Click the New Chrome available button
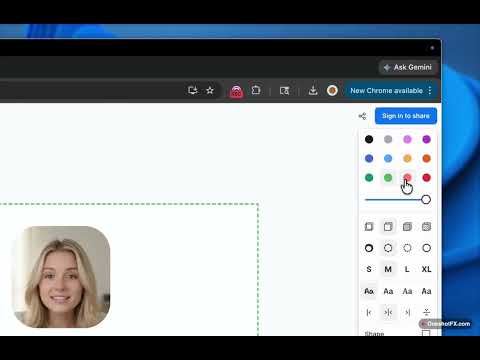The width and height of the screenshot is (480, 360). [386, 91]
